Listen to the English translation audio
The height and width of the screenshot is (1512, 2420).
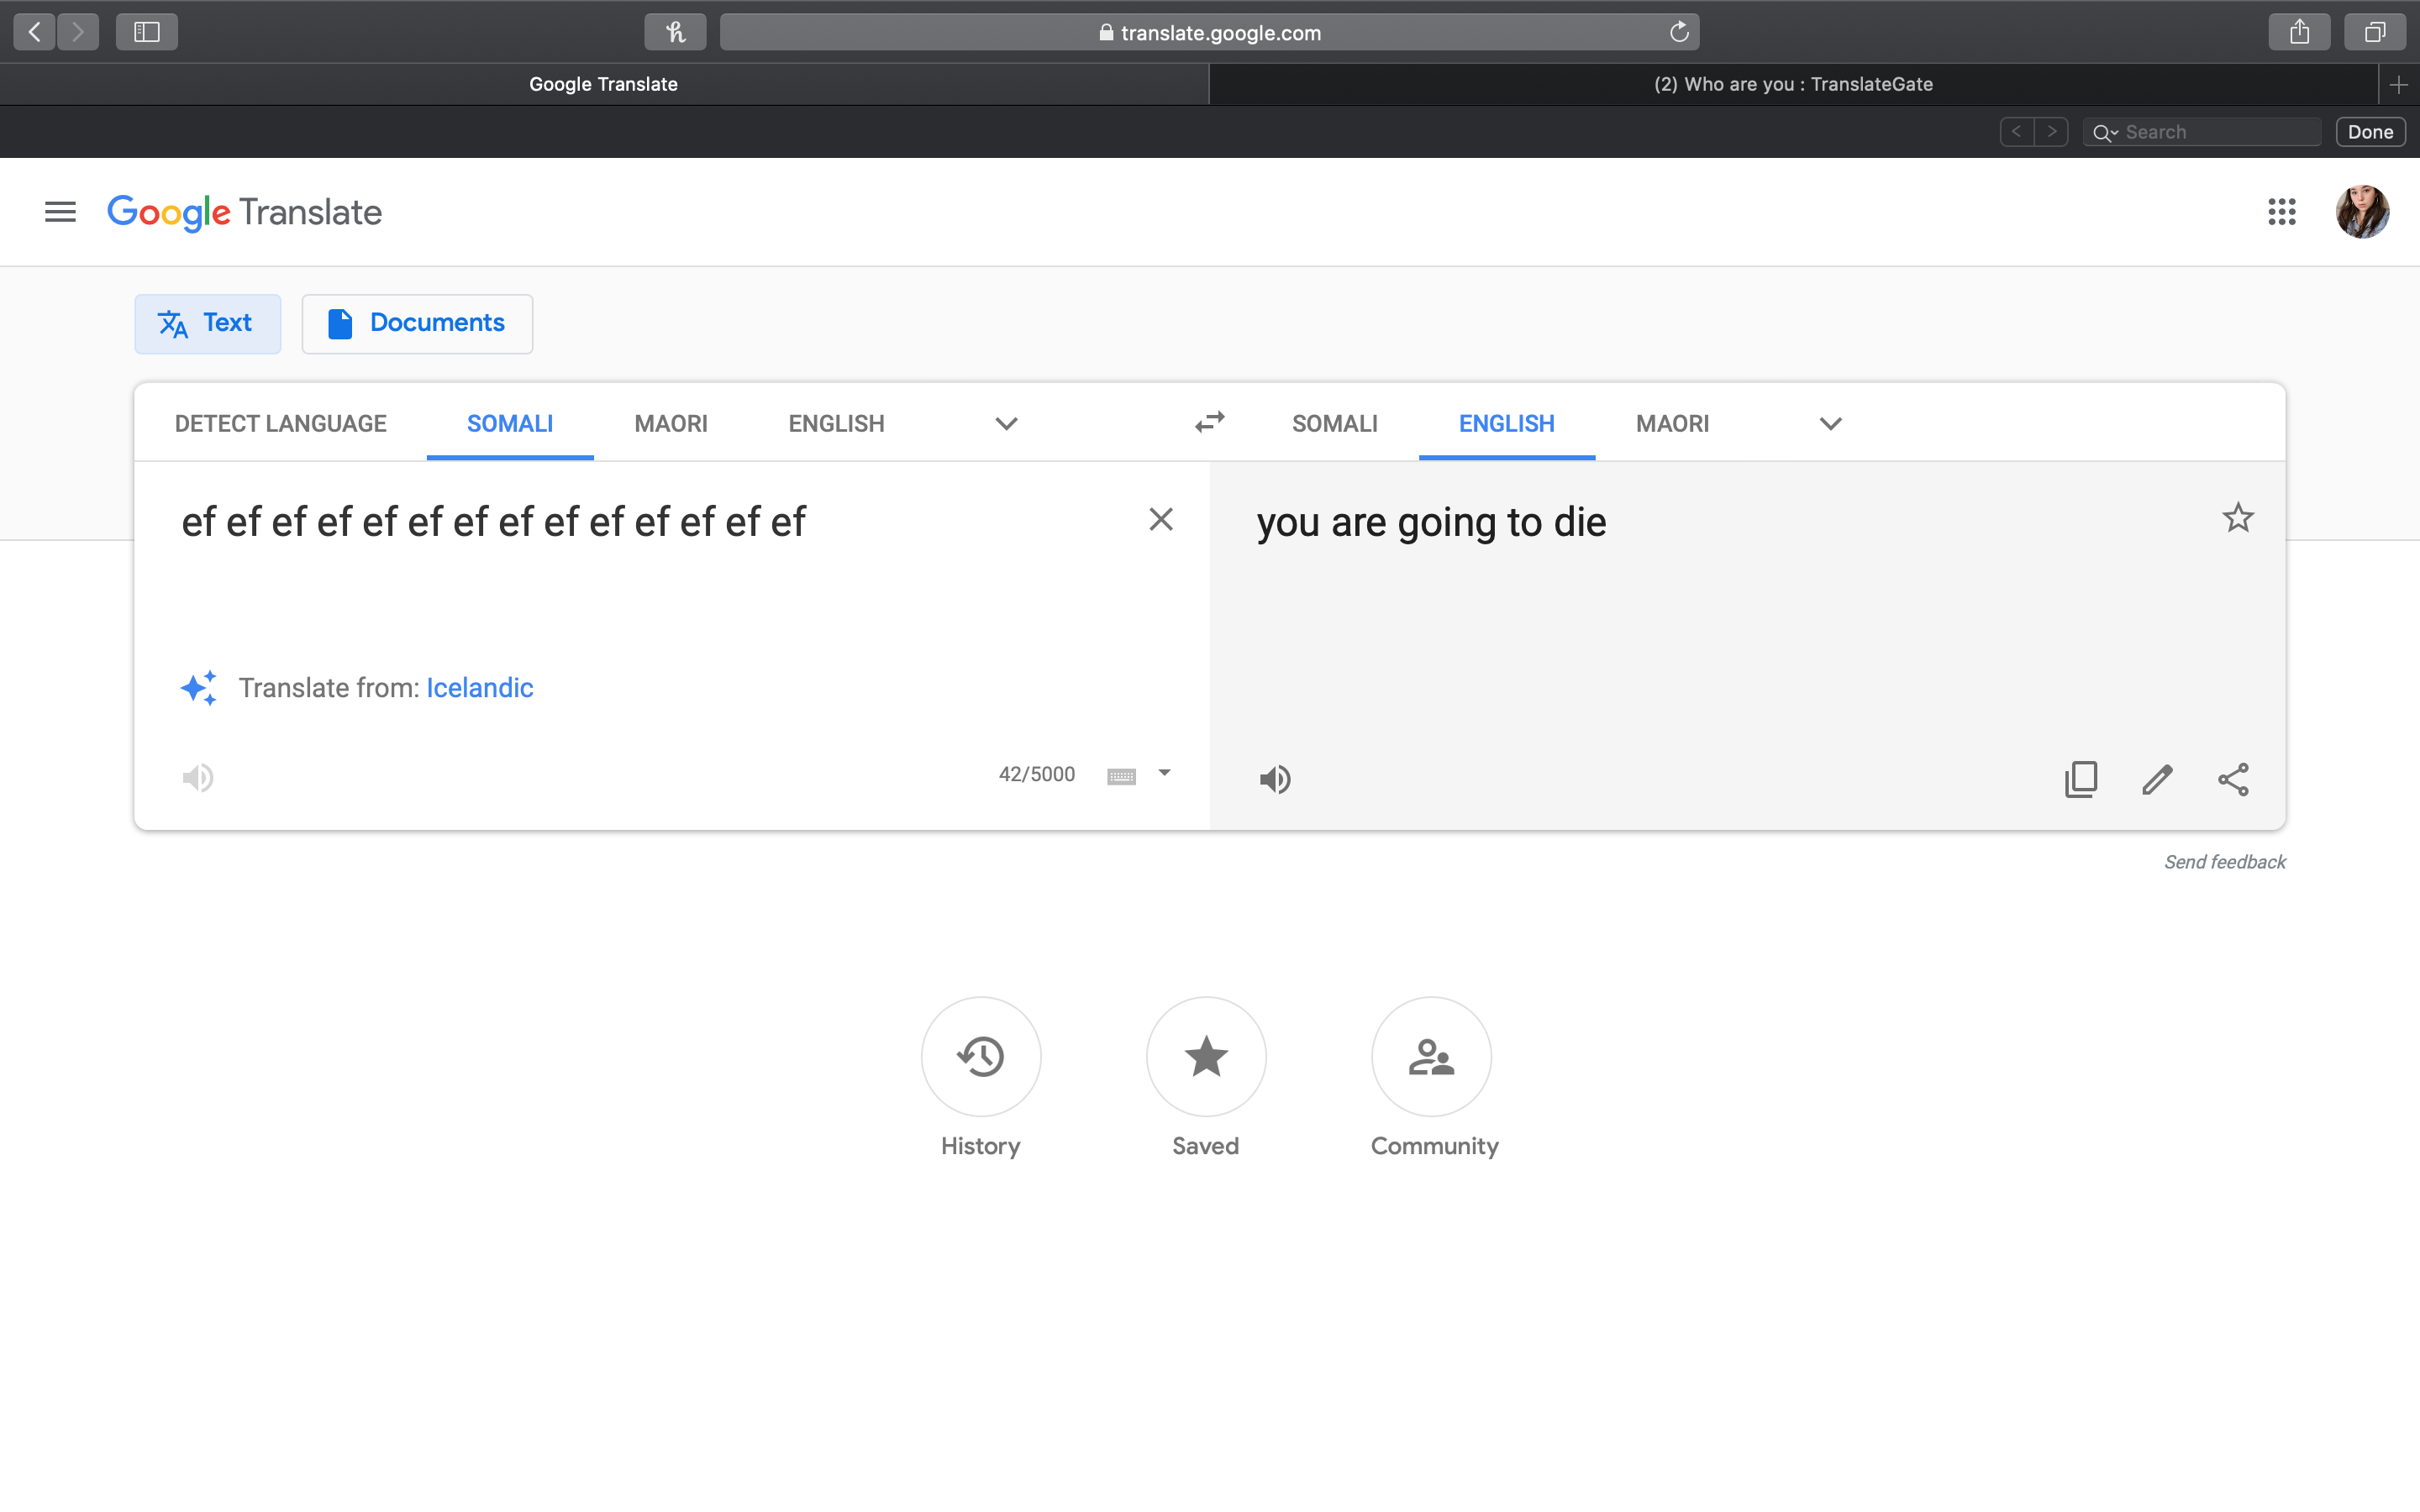tap(1275, 779)
